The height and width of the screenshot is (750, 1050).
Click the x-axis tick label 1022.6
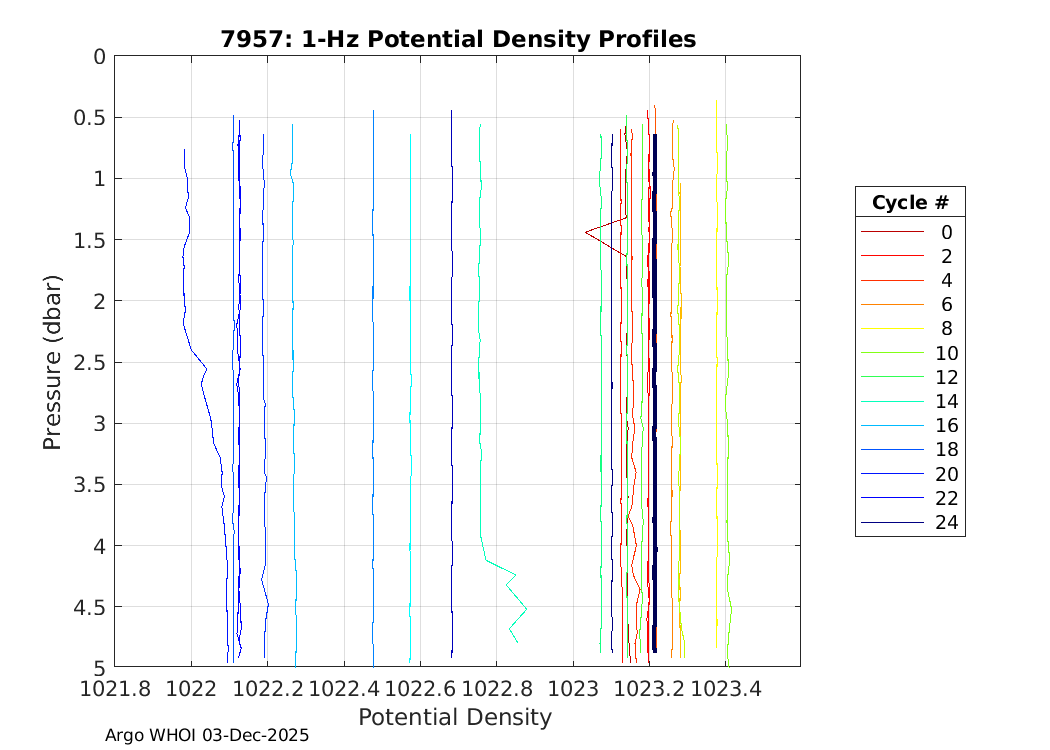tap(420, 689)
